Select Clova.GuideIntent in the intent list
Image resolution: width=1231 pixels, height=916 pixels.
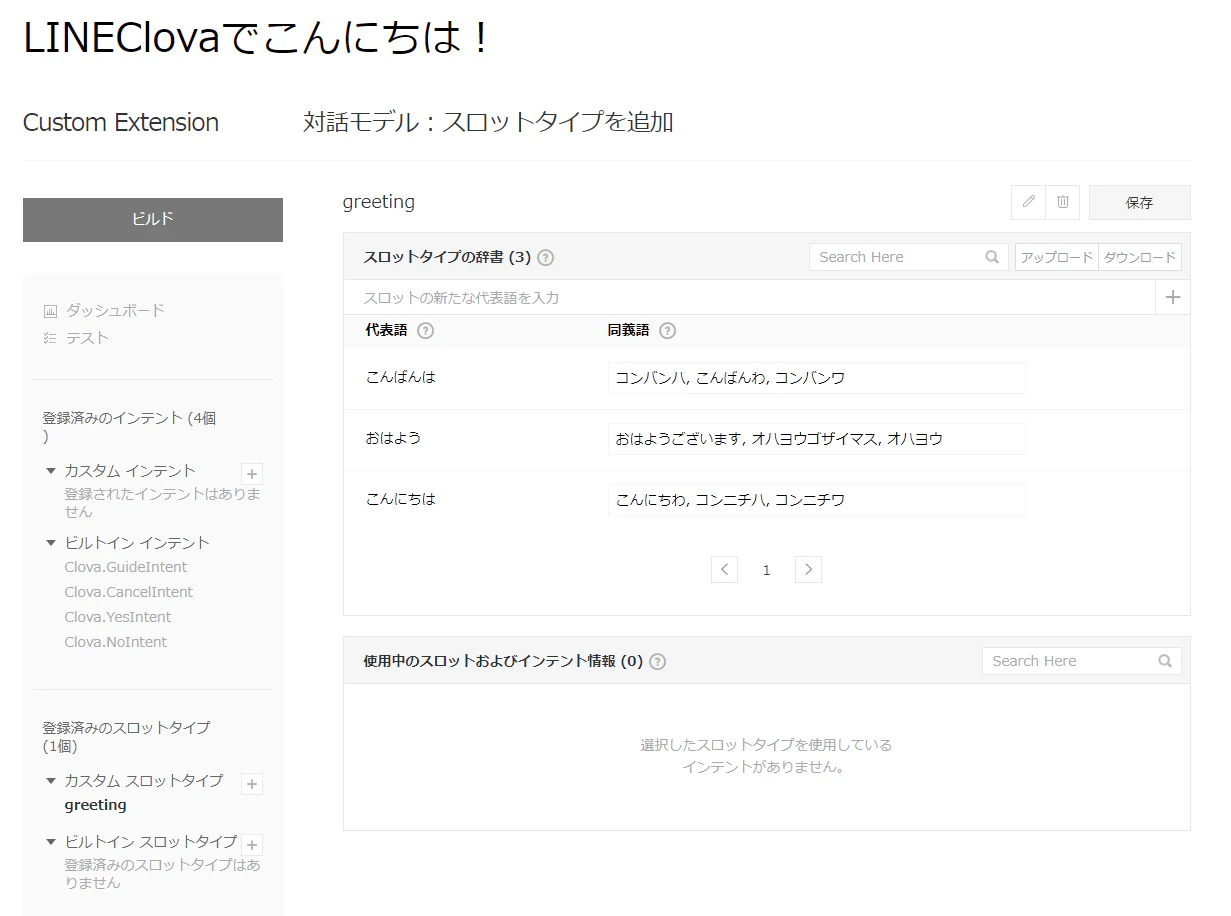(126, 567)
